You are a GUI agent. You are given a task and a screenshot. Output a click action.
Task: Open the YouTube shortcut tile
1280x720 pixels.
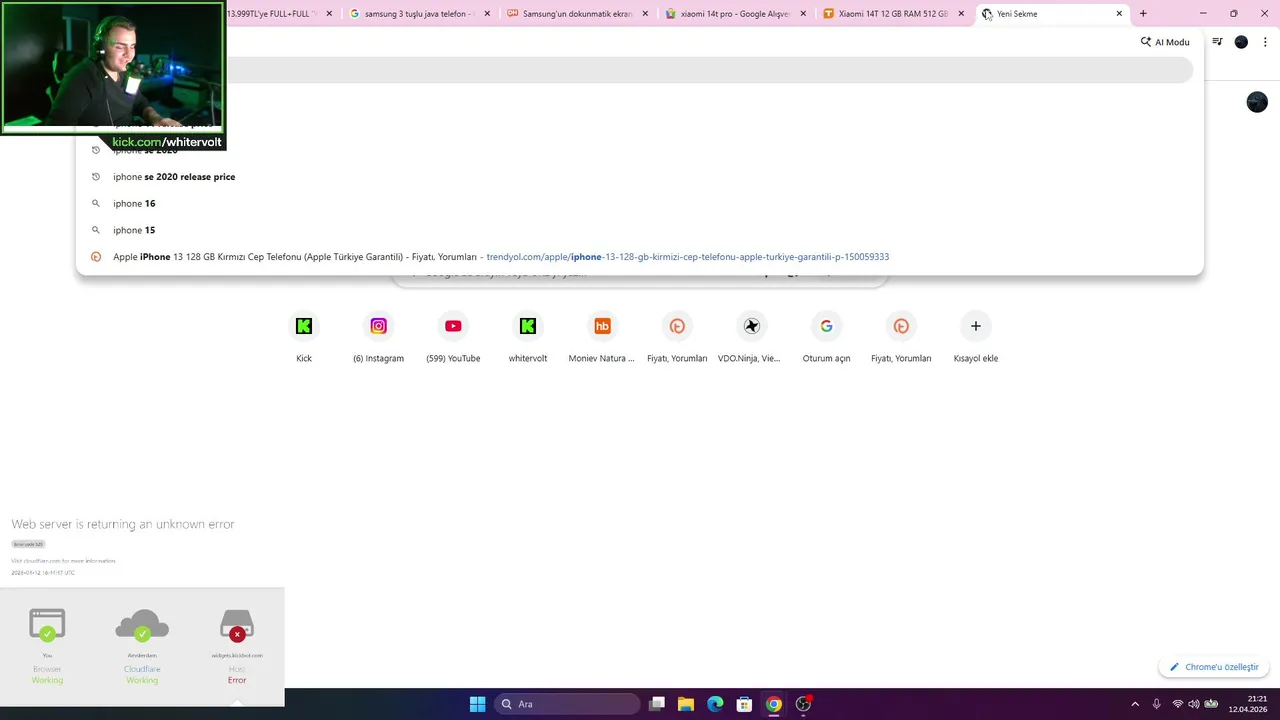point(453,338)
